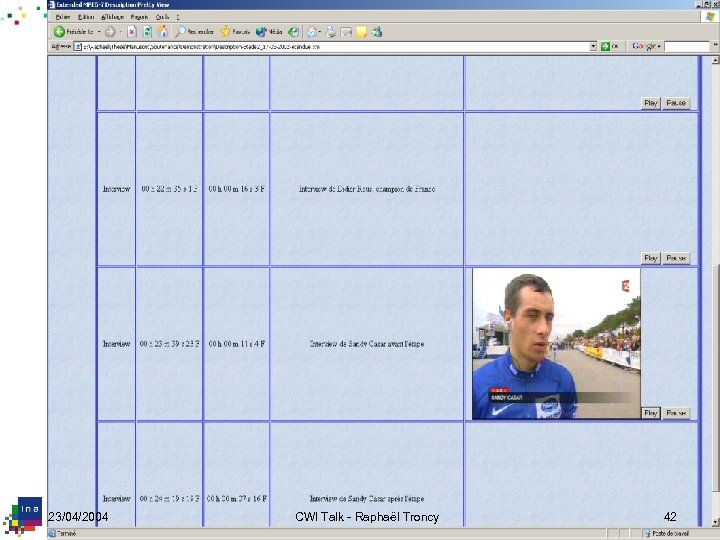This screenshot has width=720, height=540.
Task: Pause the Sandy Casar avant l'étape video
Action: point(676,413)
